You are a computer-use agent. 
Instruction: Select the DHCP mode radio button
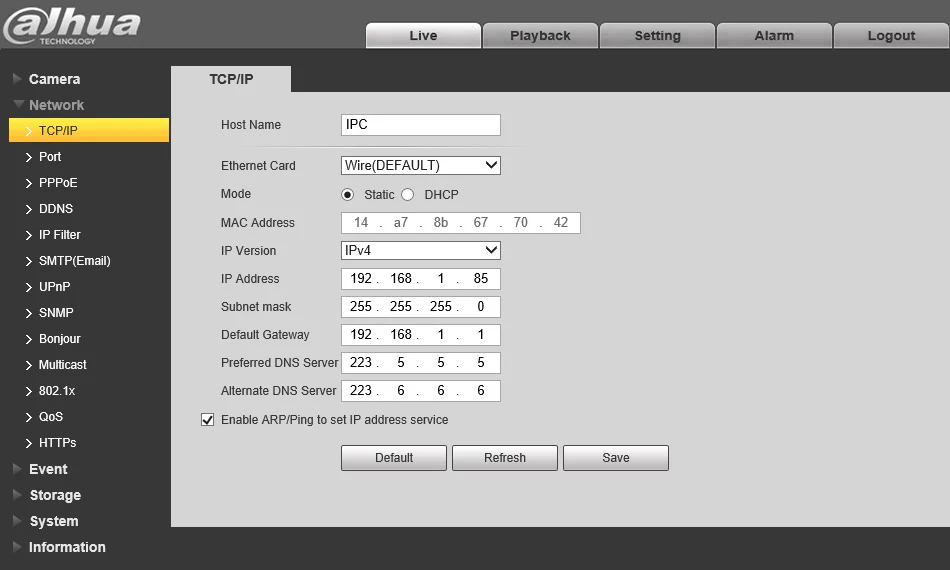pos(408,195)
